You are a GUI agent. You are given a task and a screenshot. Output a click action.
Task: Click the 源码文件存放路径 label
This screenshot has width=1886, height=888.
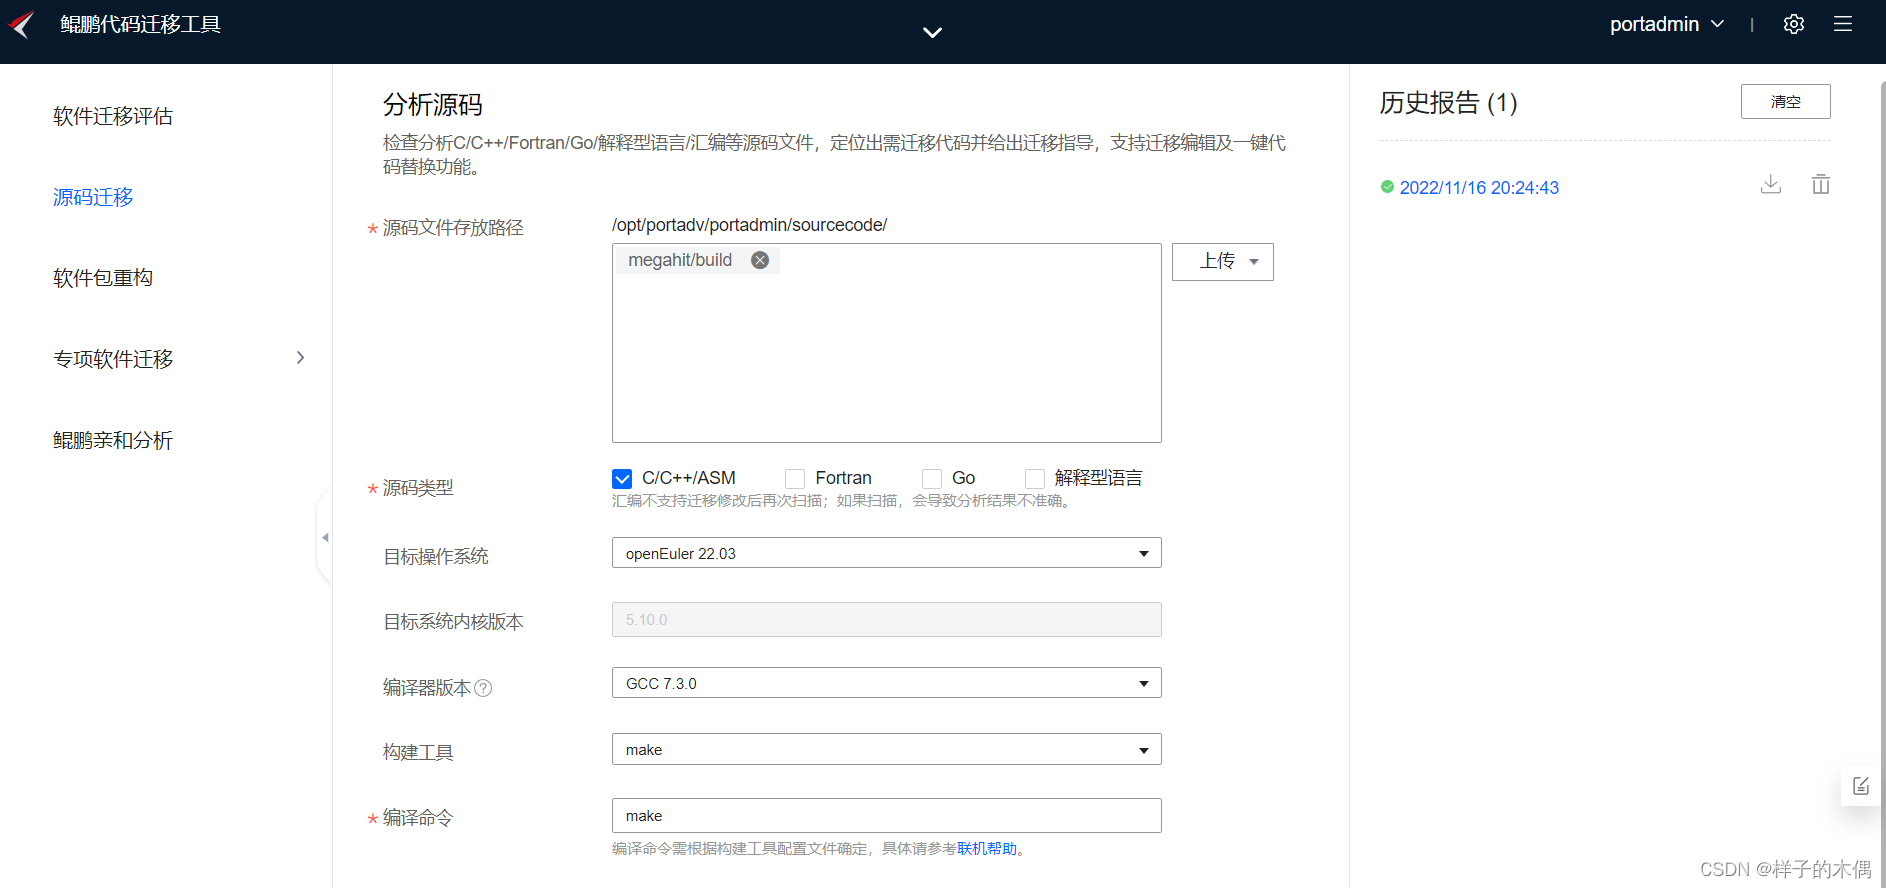(x=453, y=228)
